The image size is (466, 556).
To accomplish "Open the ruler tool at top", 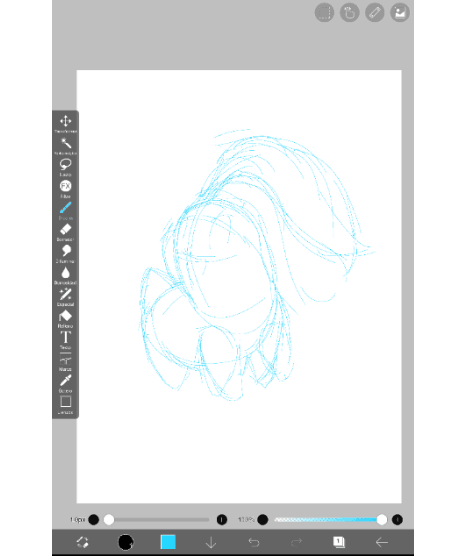I will pos(375,13).
